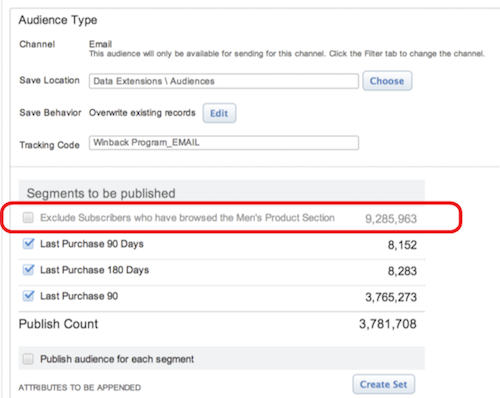
Task: Click the Audience Type heading
Action: 58,20
